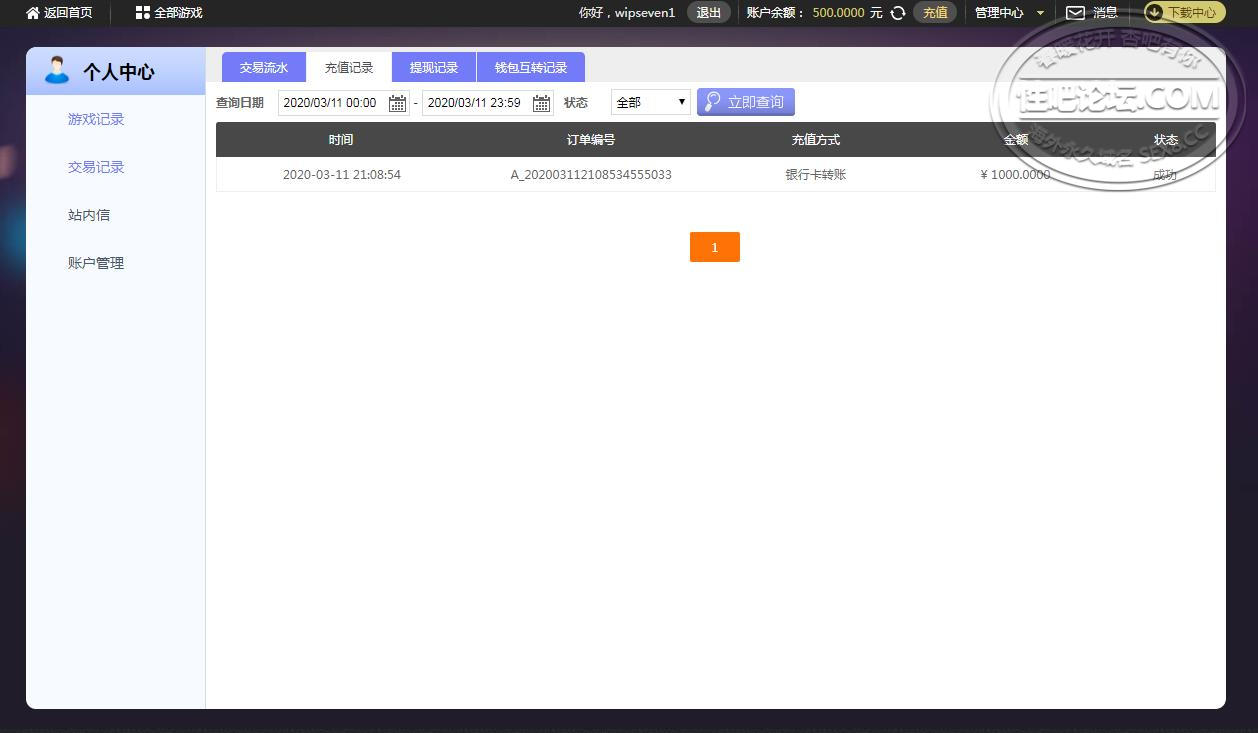Open start date calendar icon
This screenshot has width=1258, height=733.
pos(397,103)
